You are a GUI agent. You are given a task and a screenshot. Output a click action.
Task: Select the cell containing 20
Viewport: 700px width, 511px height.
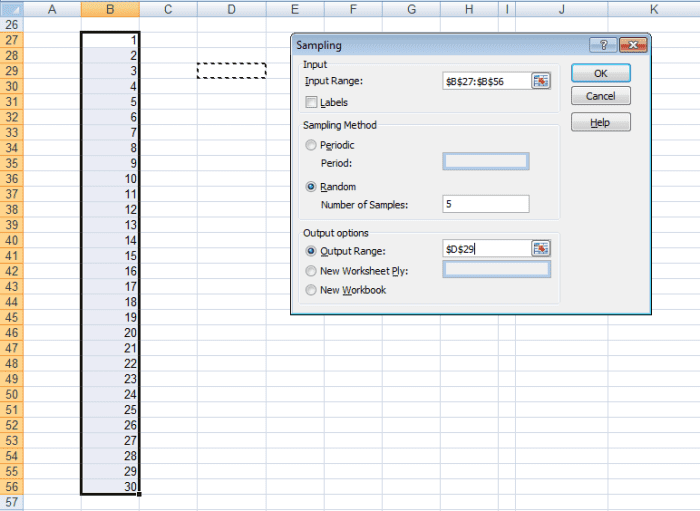(x=110, y=332)
